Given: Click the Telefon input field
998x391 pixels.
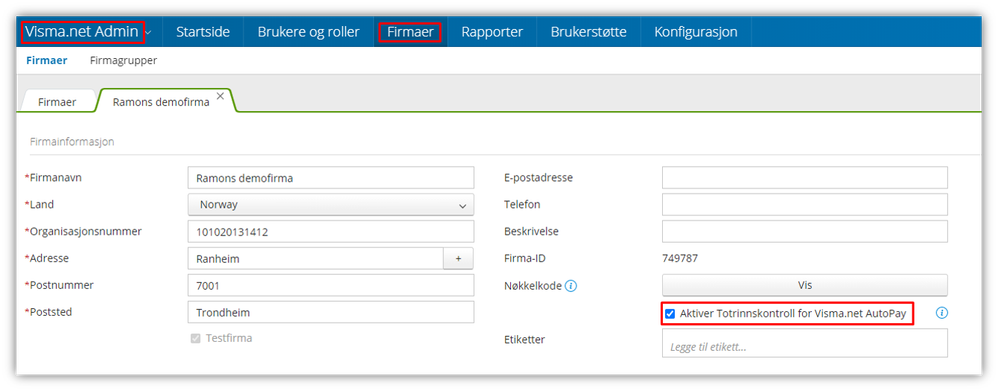Looking at the screenshot, I should (x=805, y=204).
